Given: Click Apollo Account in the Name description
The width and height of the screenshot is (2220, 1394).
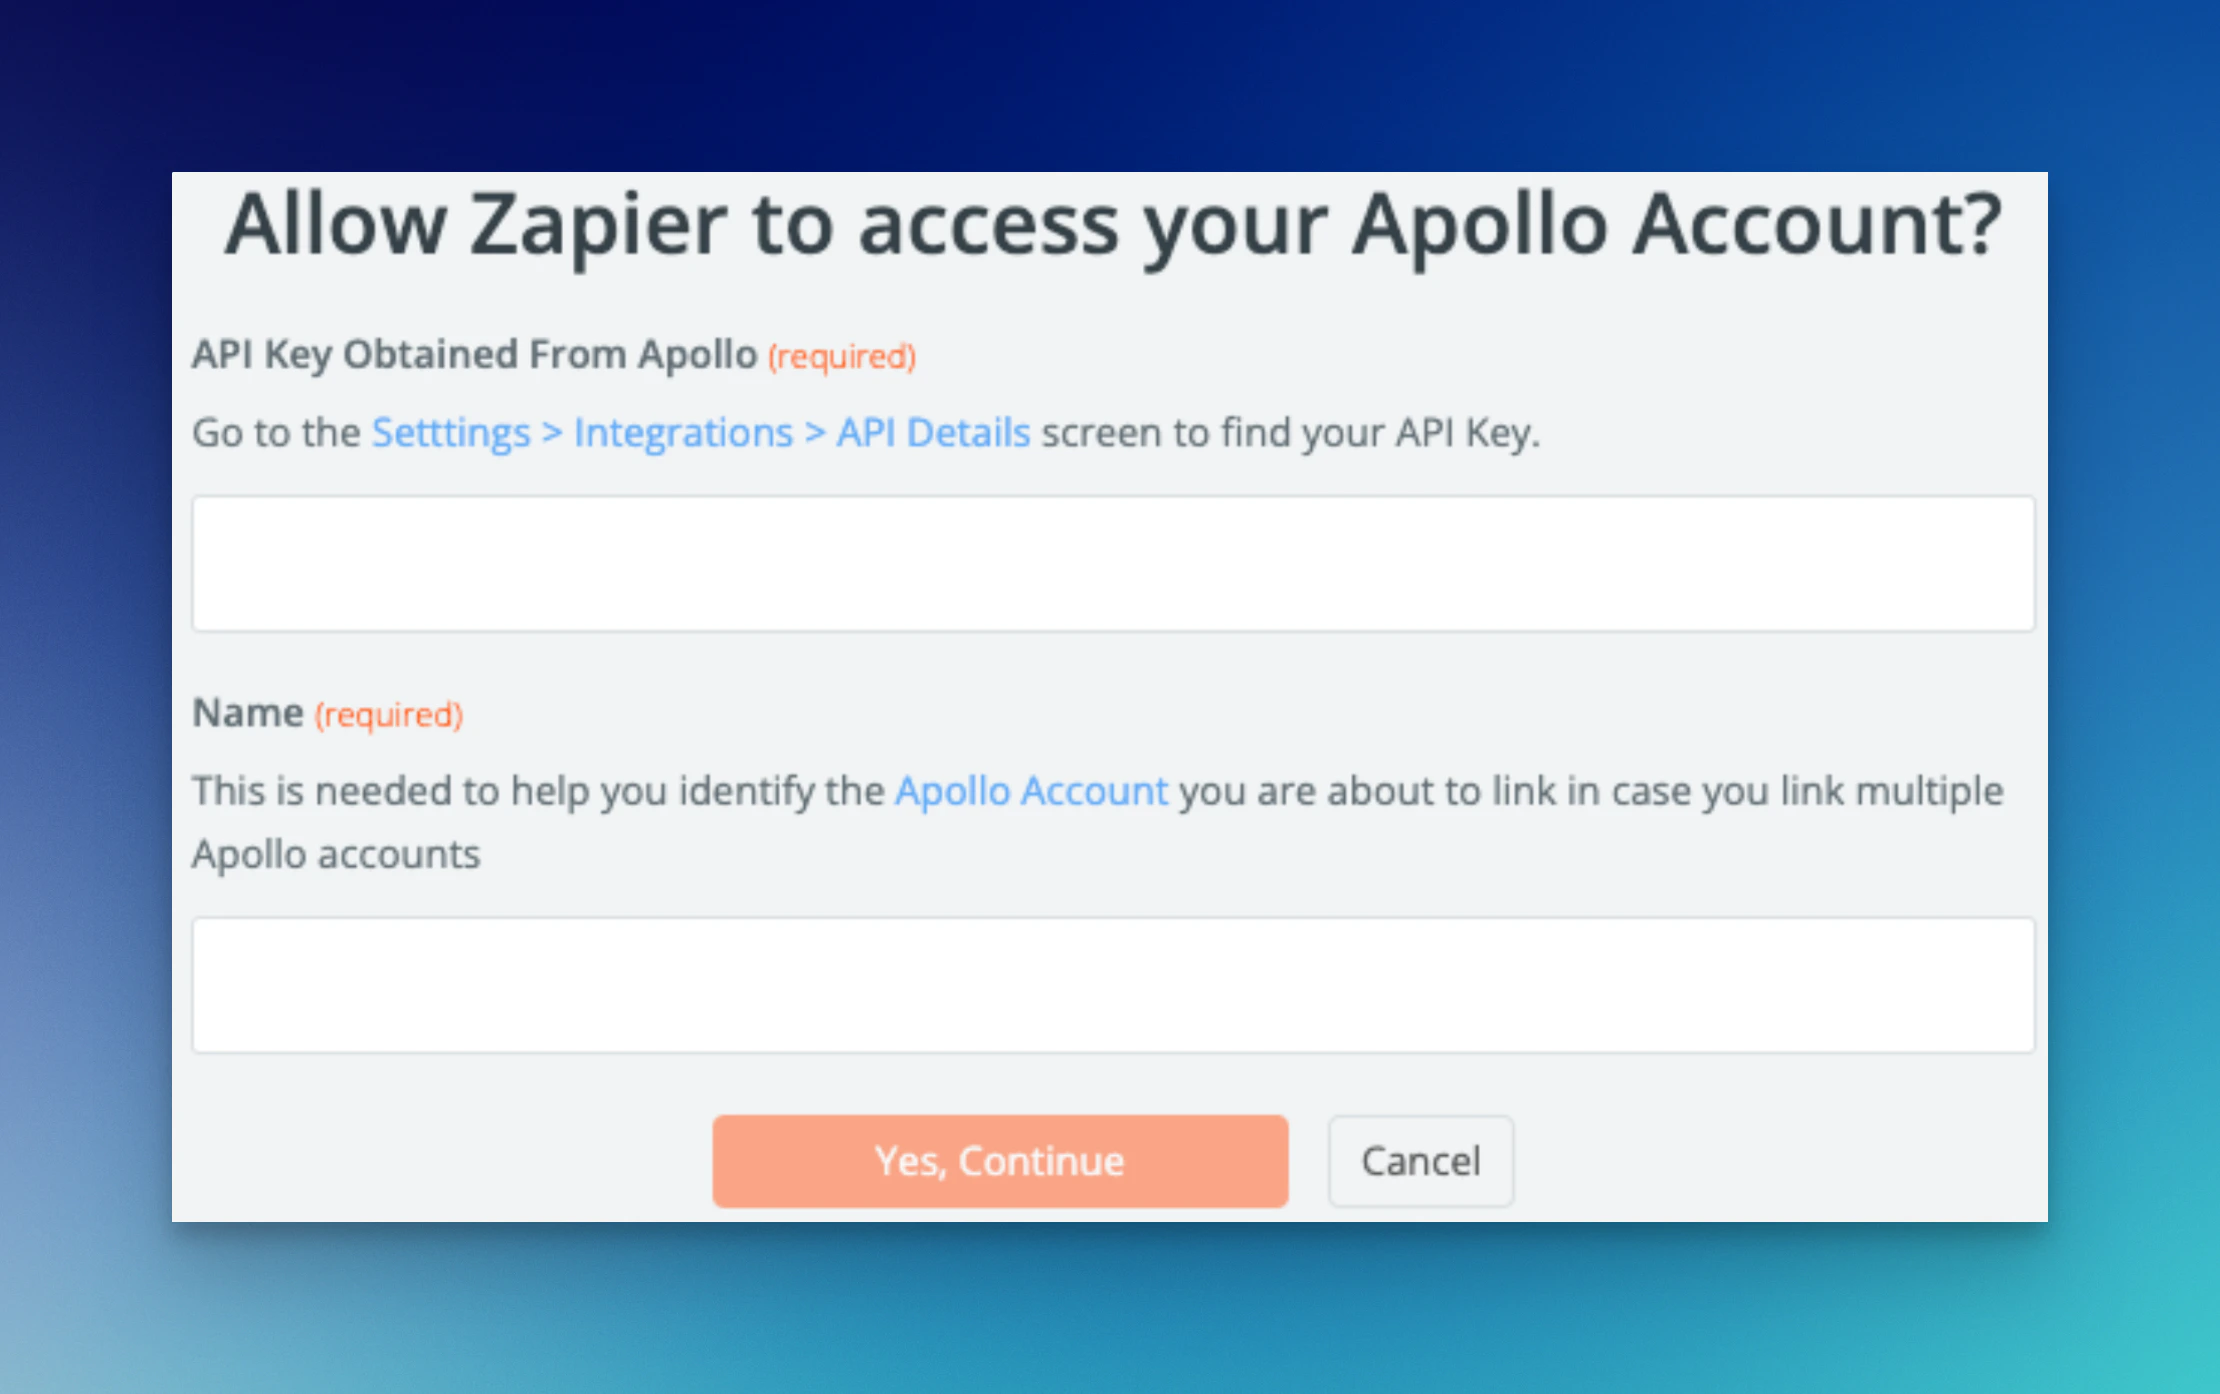Looking at the screenshot, I should (x=1031, y=790).
